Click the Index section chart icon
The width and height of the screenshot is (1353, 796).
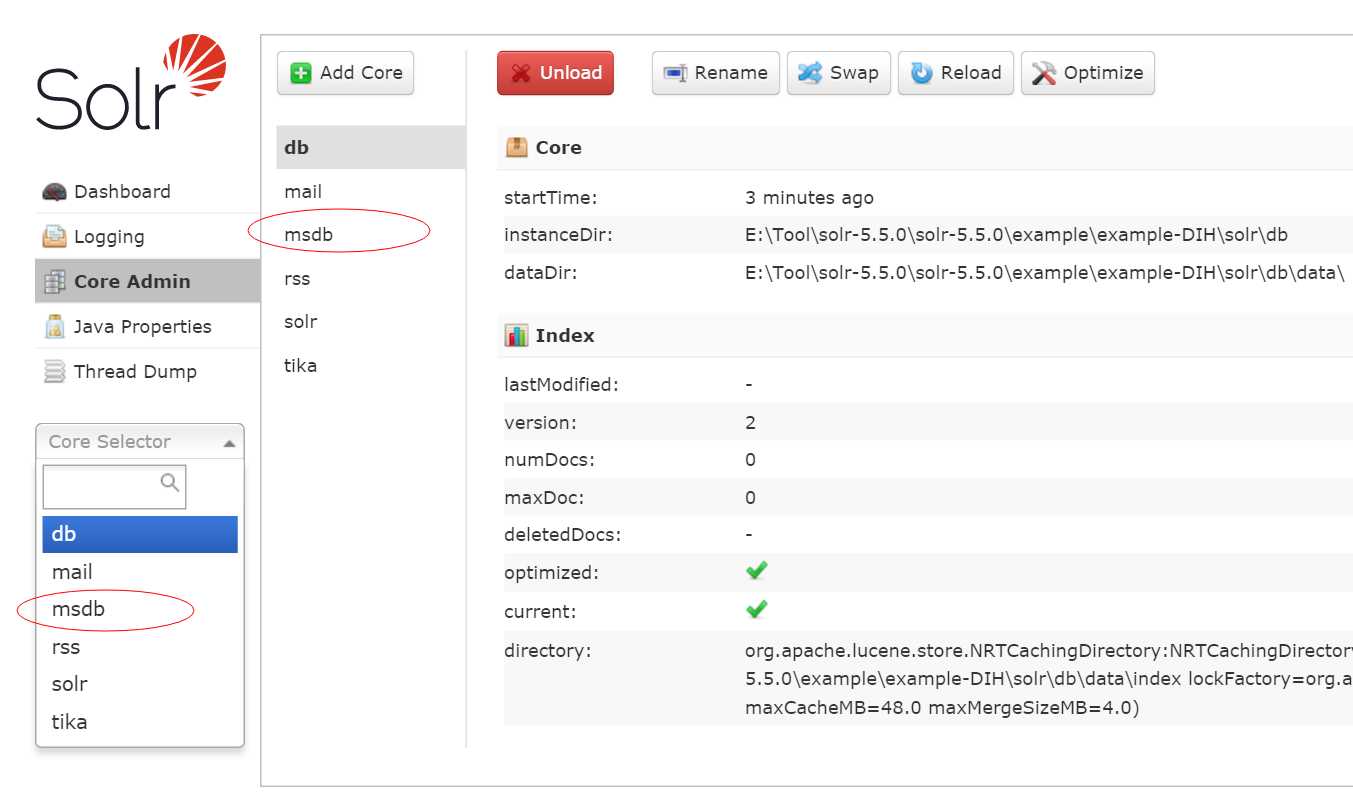tap(516, 335)
